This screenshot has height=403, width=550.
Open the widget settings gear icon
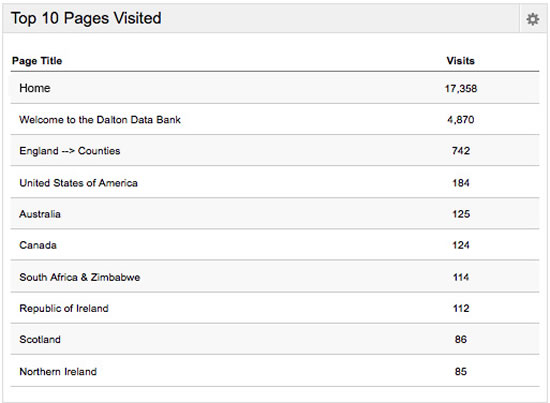tap(532, 19)
